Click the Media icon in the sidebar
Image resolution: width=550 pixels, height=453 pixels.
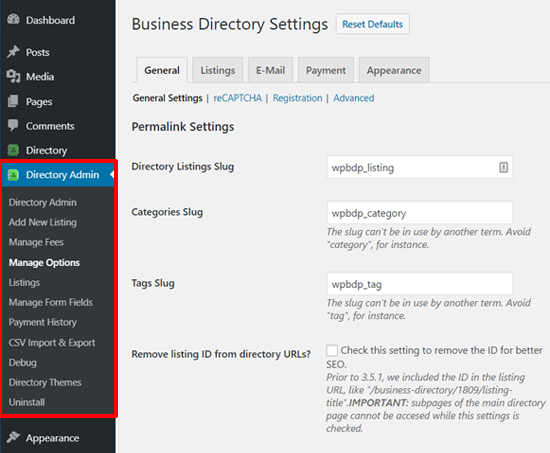click(13, 76)
